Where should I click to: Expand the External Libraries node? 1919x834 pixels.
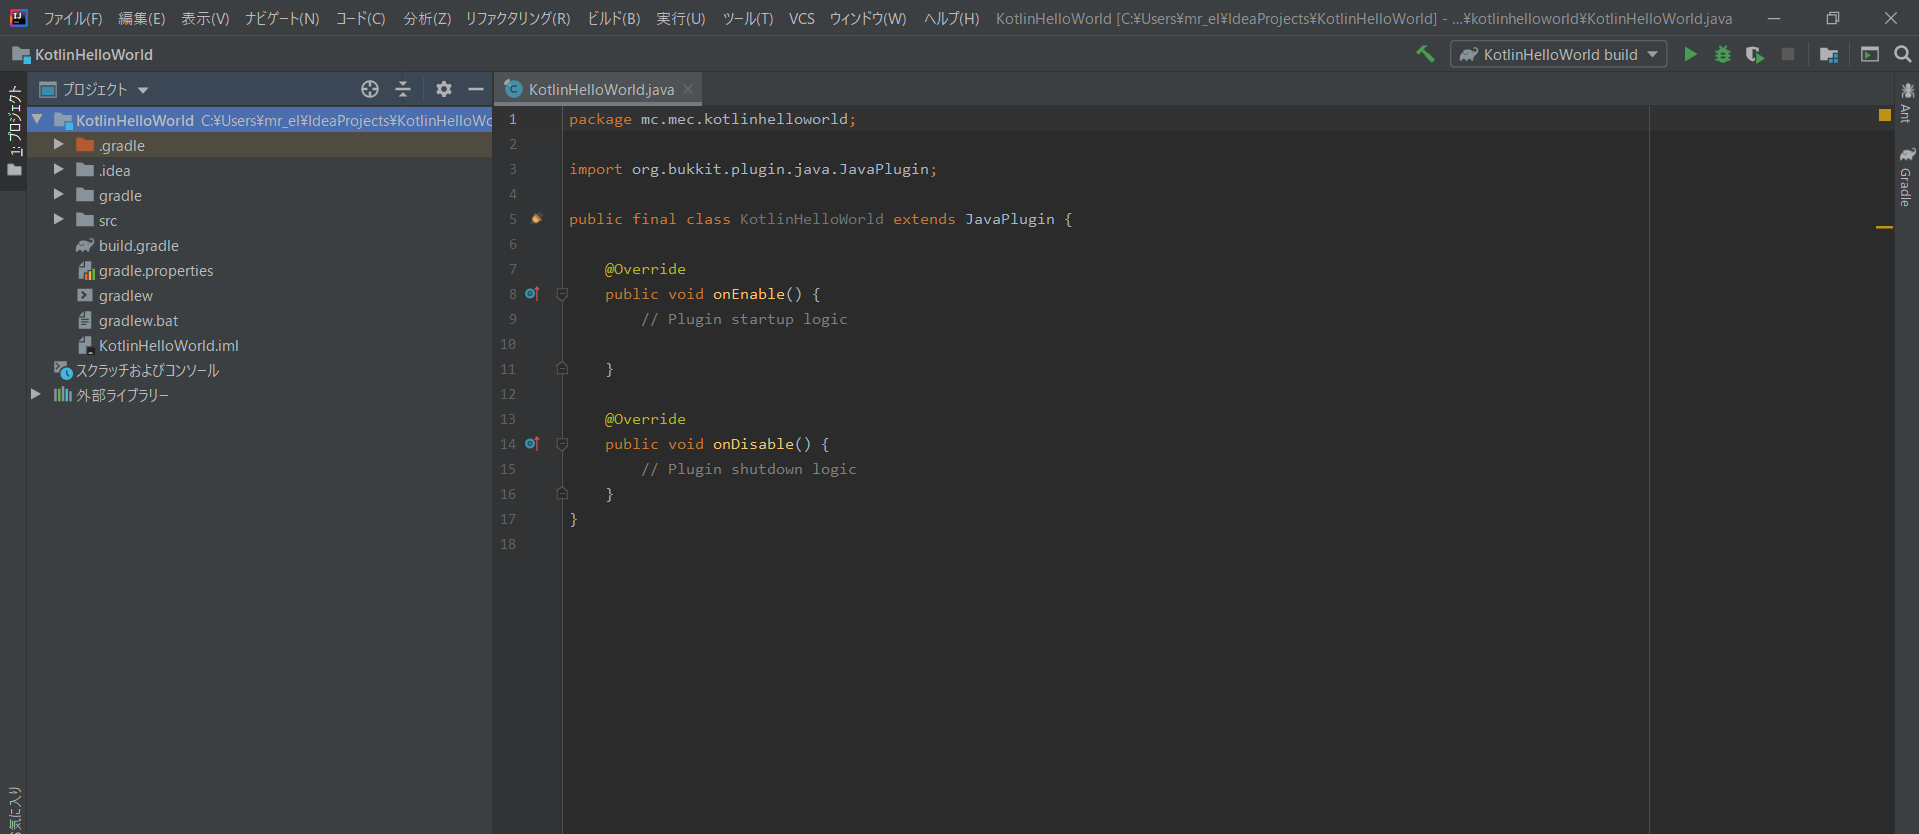coord(36,395)
